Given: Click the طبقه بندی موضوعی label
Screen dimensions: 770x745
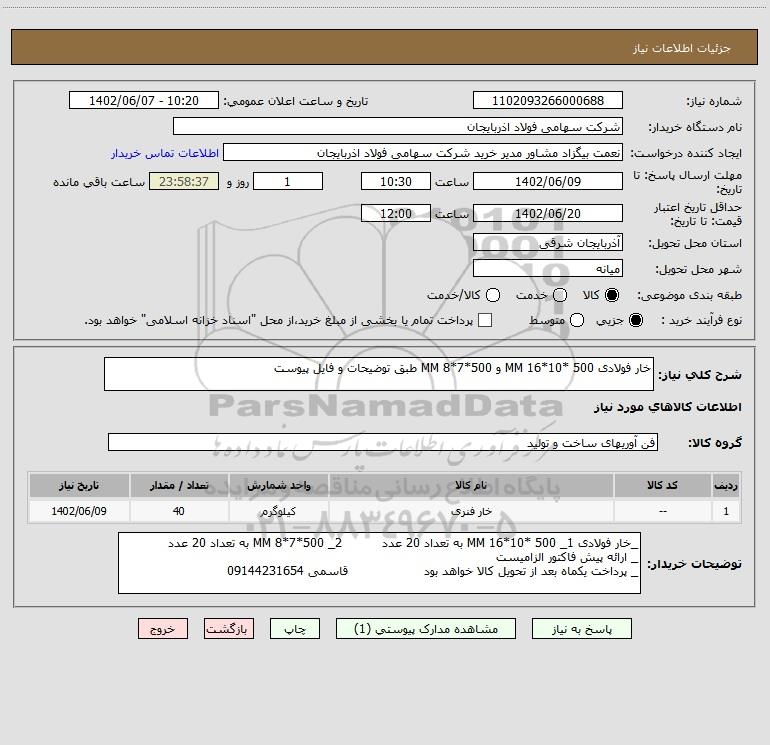Looking at the screenshot, I should [x=689, y=295].
